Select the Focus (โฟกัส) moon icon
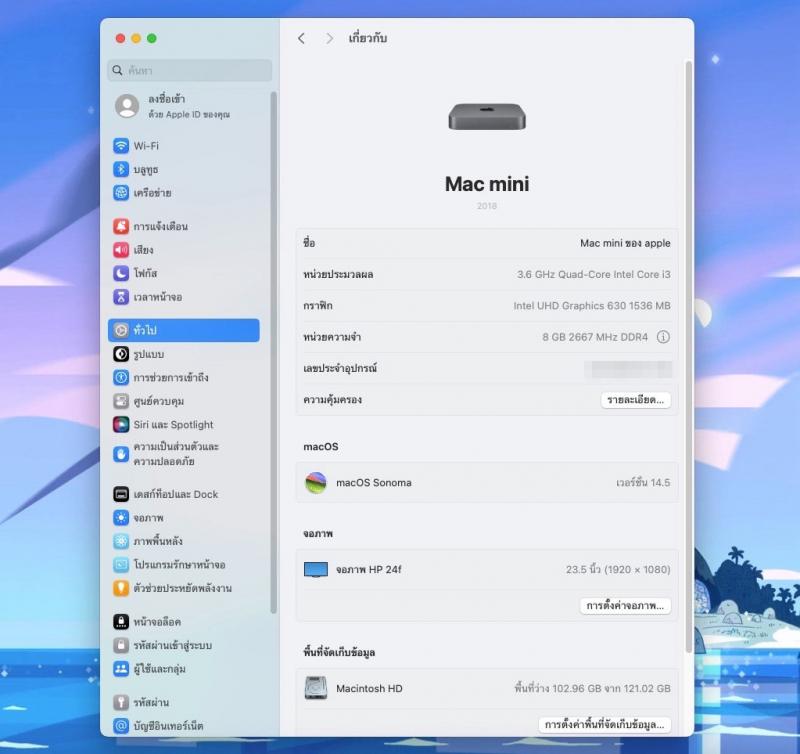800x754 pixels. tap(121, 273)
